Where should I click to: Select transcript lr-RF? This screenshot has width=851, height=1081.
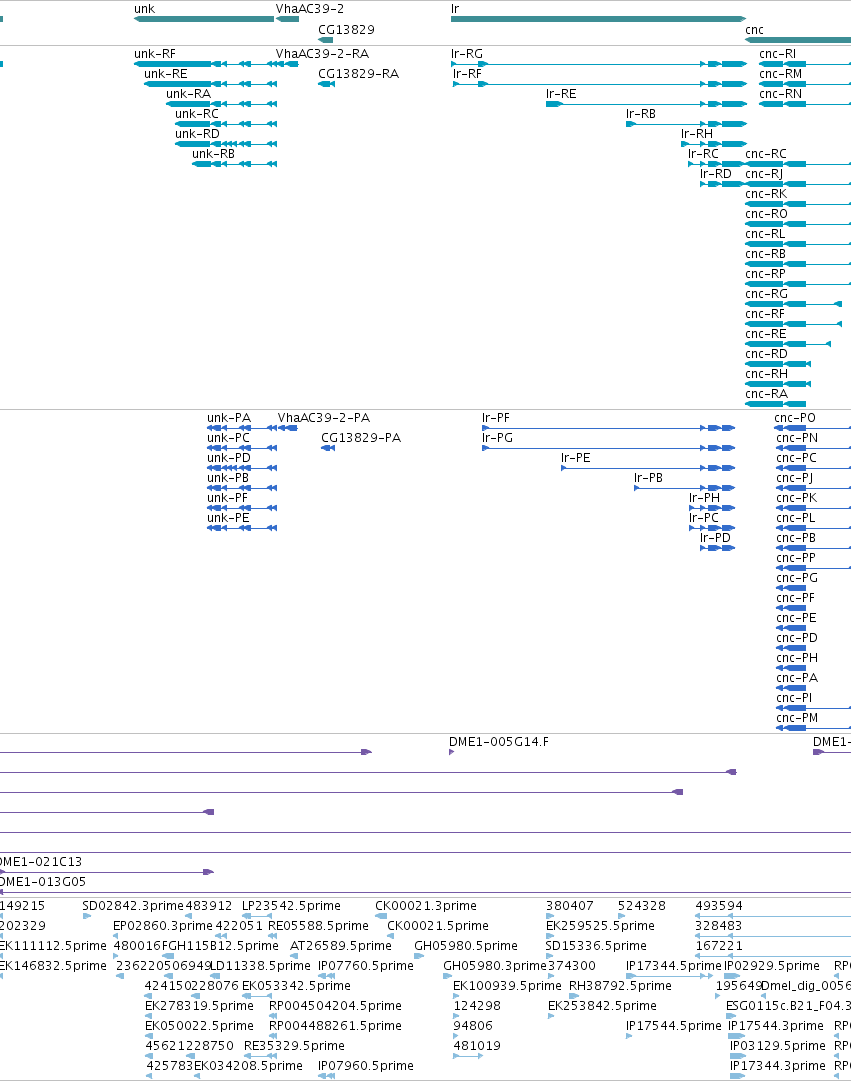468,74
